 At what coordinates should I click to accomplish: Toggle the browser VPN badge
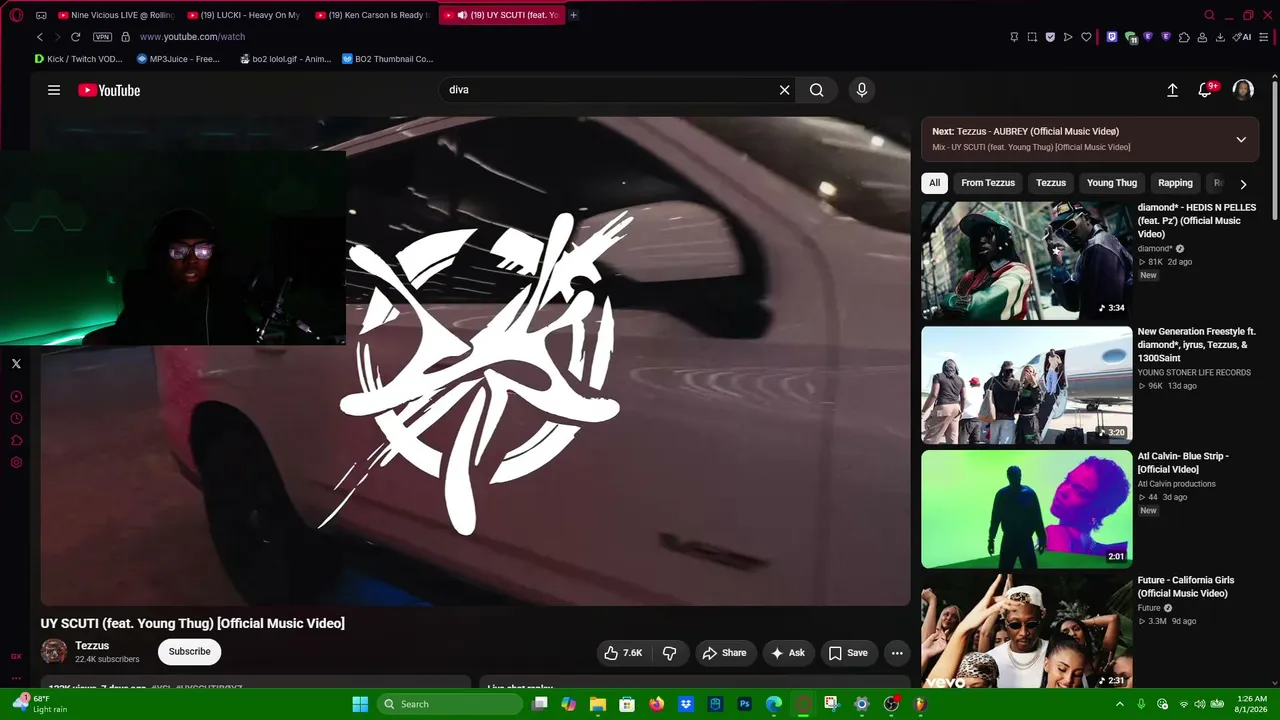tap(102, 37)
